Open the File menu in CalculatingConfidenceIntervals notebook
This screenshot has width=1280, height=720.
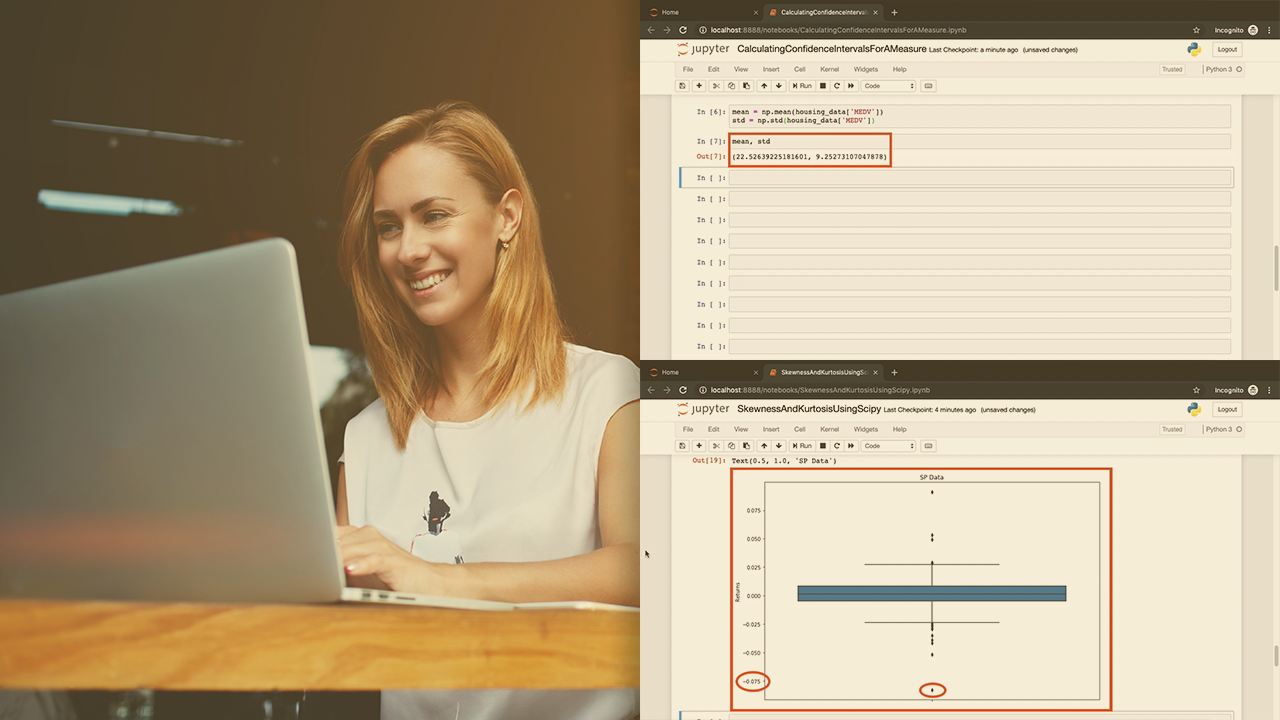688,69
